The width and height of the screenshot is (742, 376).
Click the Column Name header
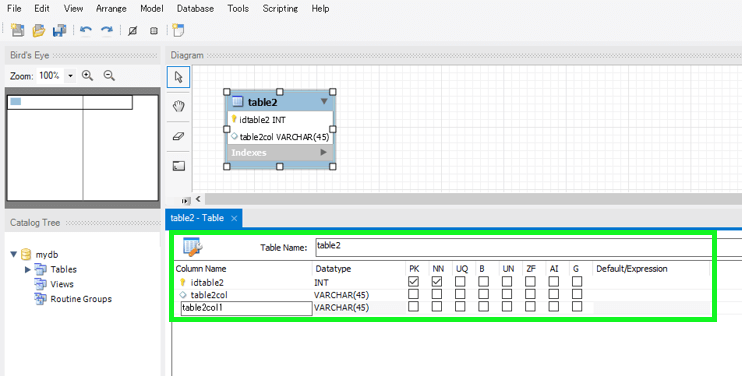coord(201,269)
